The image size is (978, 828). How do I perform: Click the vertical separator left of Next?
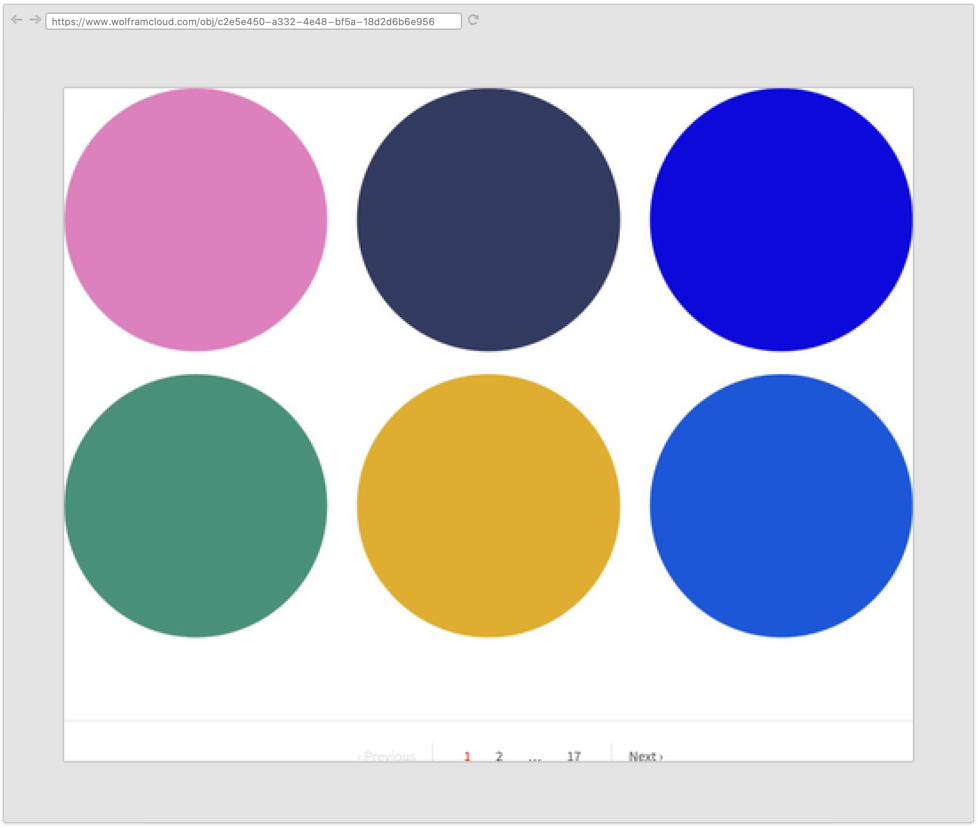(x=611, y=753)
